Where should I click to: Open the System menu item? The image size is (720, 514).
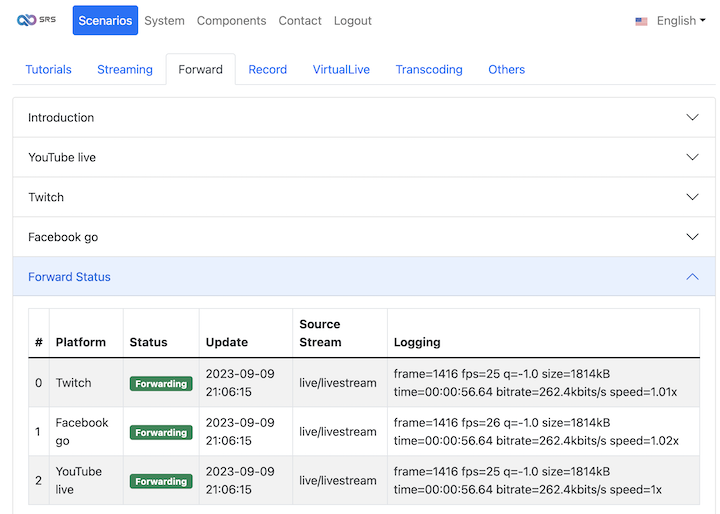[164, 21]
